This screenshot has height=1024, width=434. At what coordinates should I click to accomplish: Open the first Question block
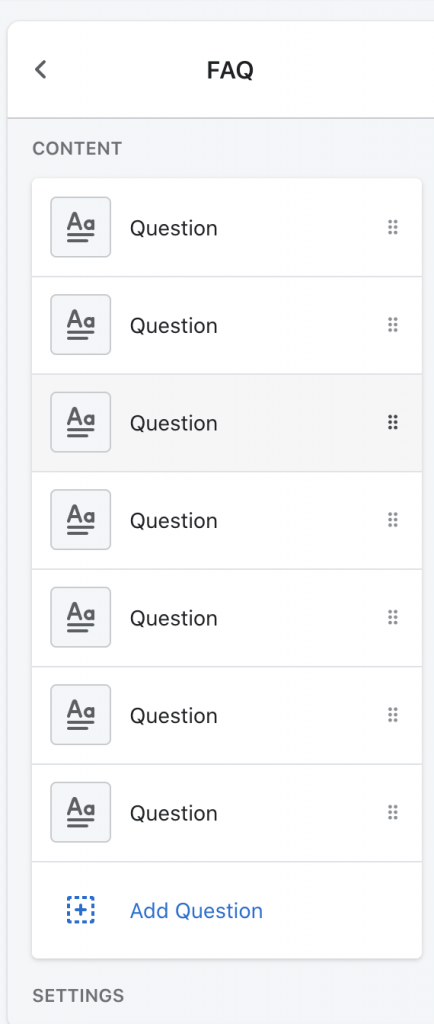tap(226, 227)
